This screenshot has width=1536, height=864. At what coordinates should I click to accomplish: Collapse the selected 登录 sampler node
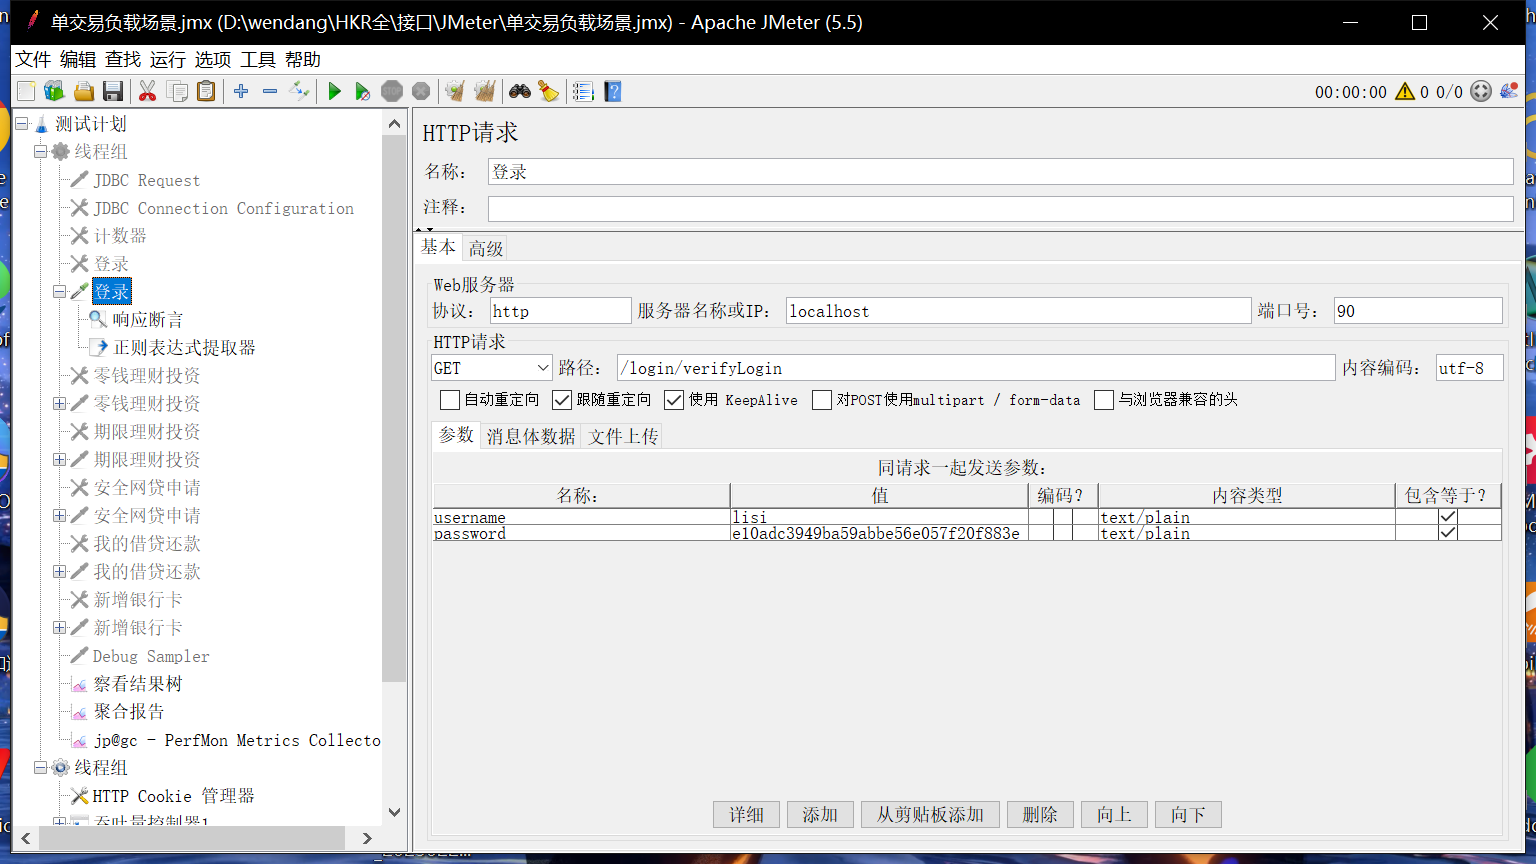pyautogui.click(x=60, y=292)
